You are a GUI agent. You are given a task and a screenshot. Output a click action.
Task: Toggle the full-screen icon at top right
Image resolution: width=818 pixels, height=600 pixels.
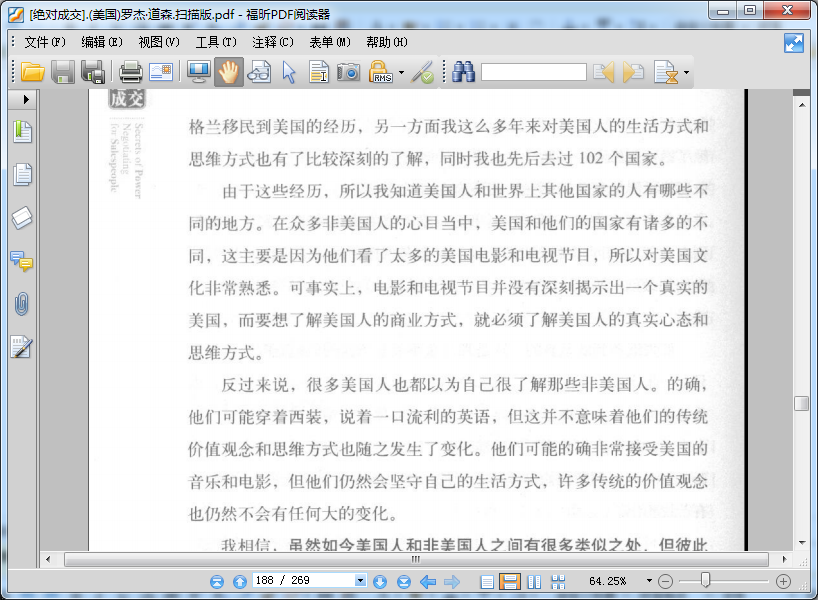(x=794, y=43)
